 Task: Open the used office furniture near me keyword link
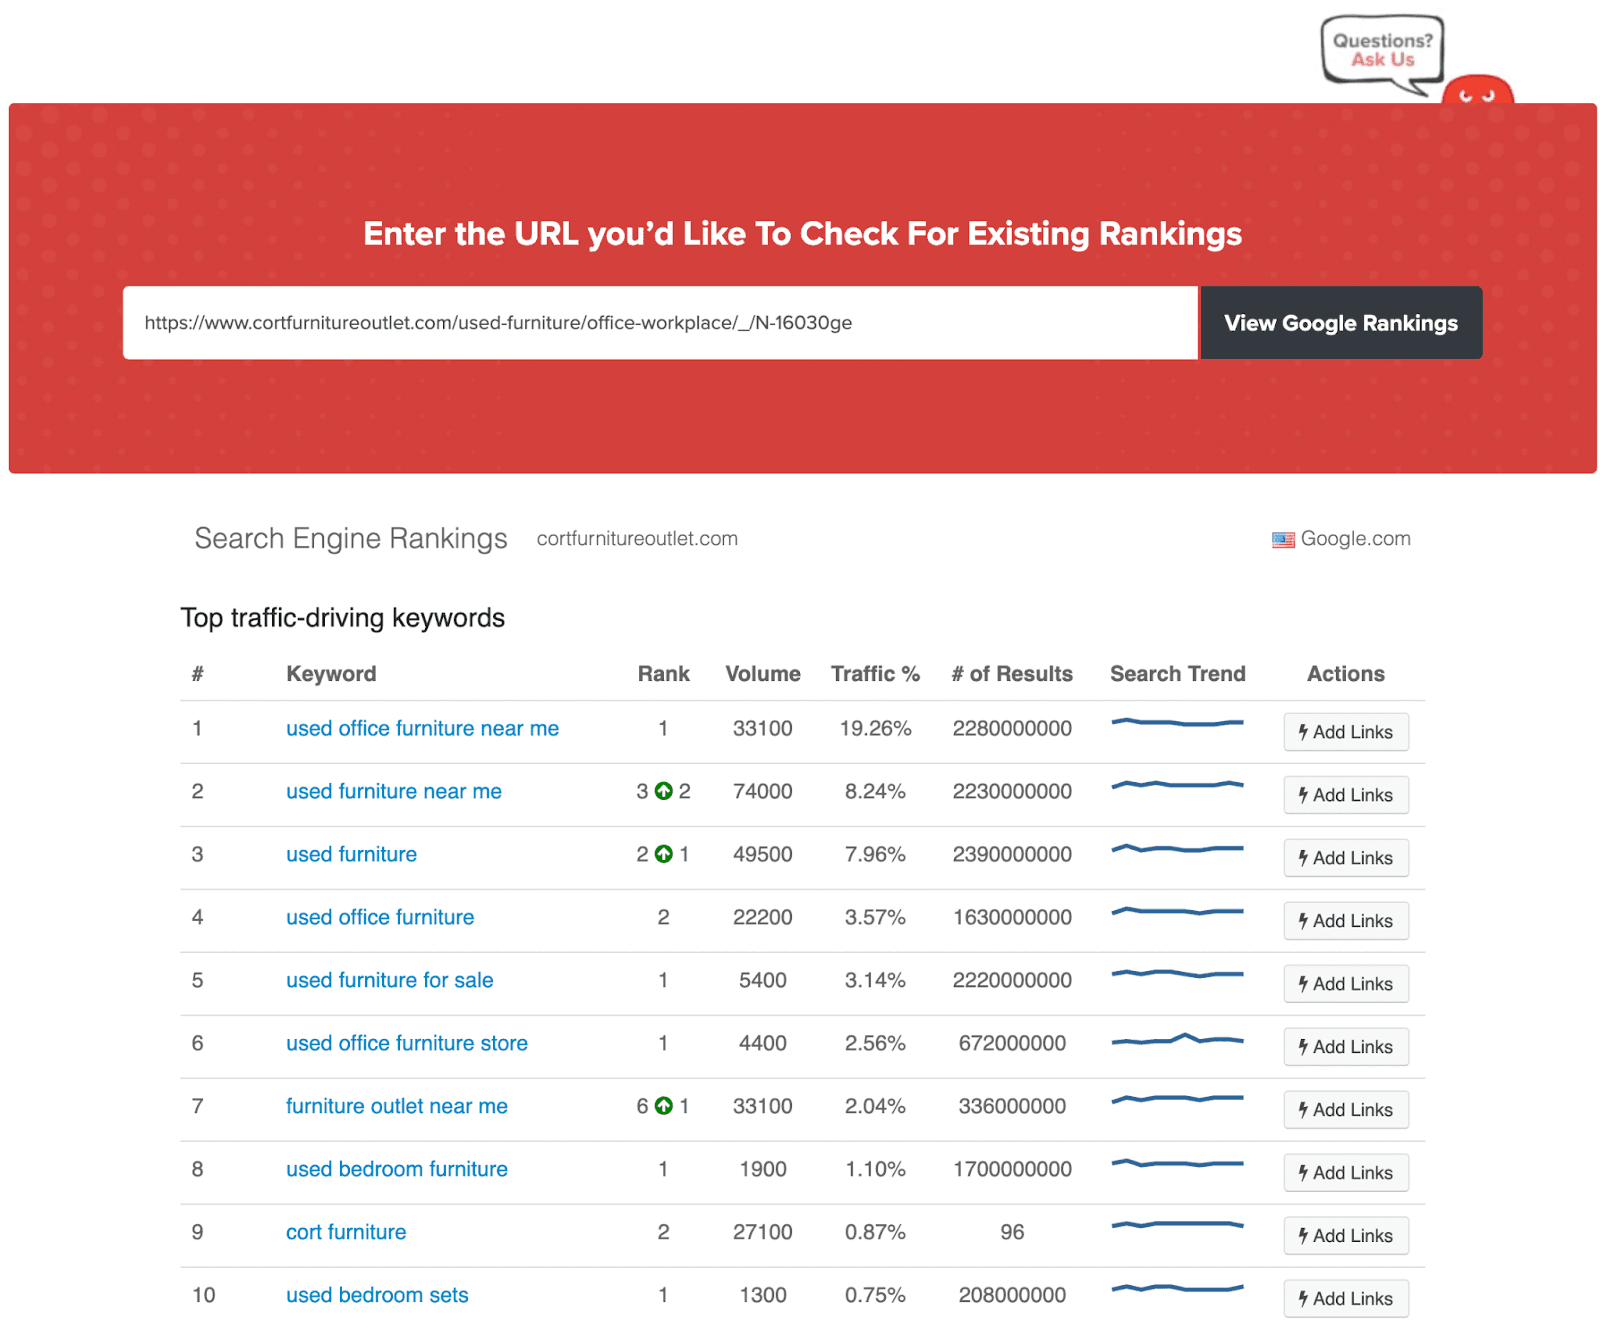tap(422, 728)
